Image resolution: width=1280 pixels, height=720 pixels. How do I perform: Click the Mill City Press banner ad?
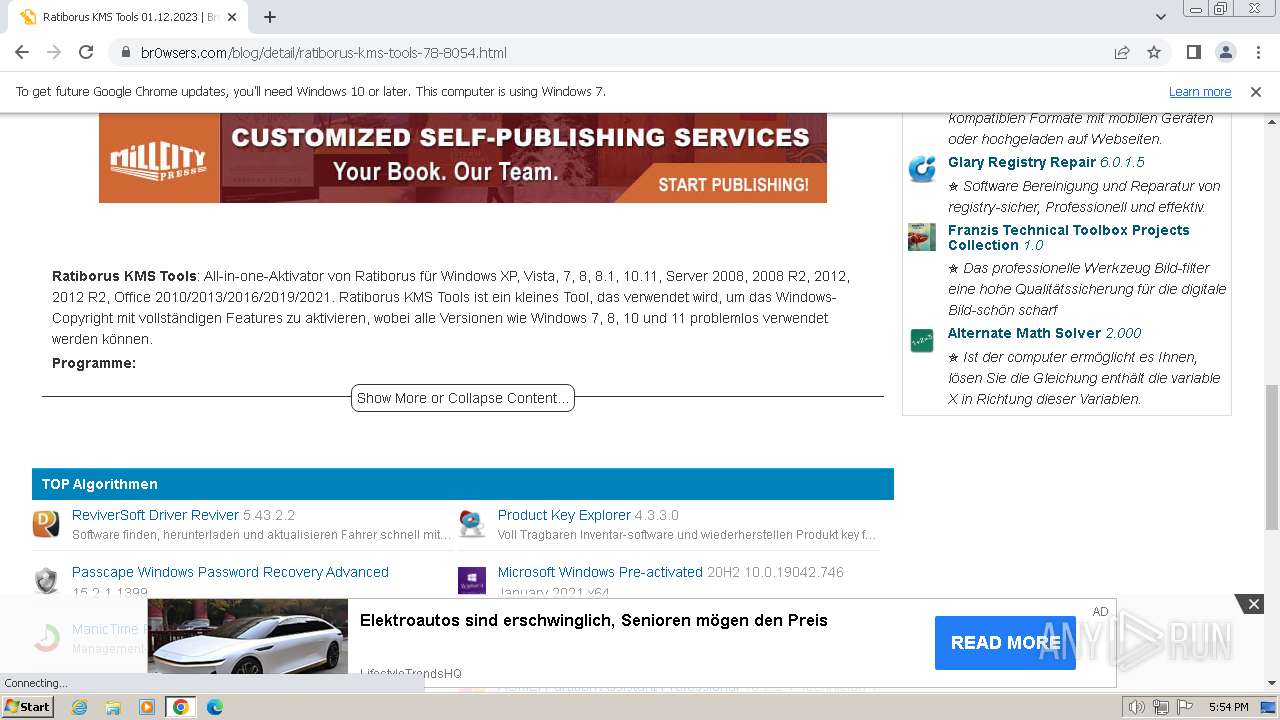[x=463, y=158]
